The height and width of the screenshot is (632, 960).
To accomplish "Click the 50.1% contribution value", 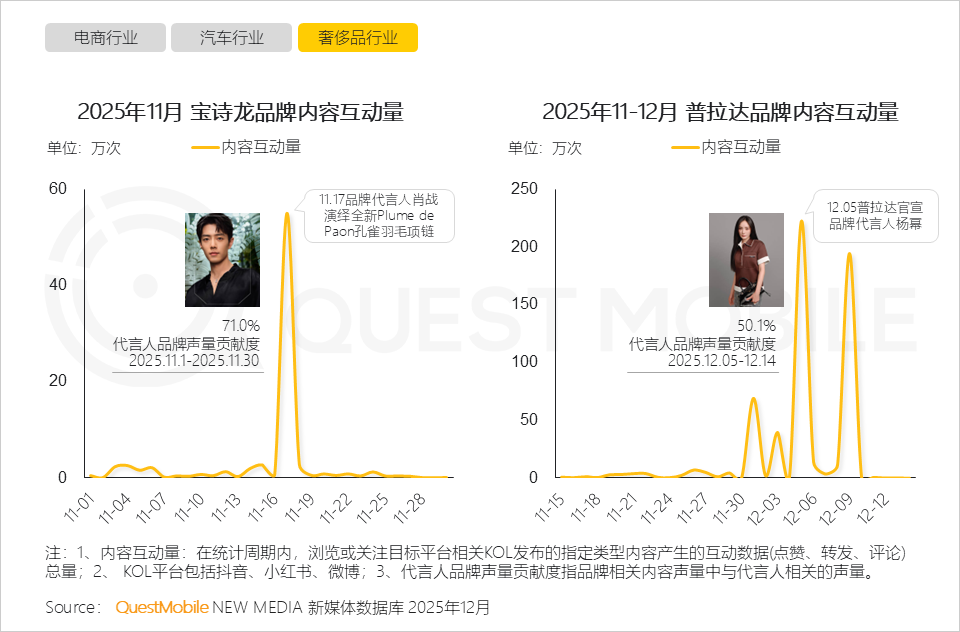I will click(756, 325).
